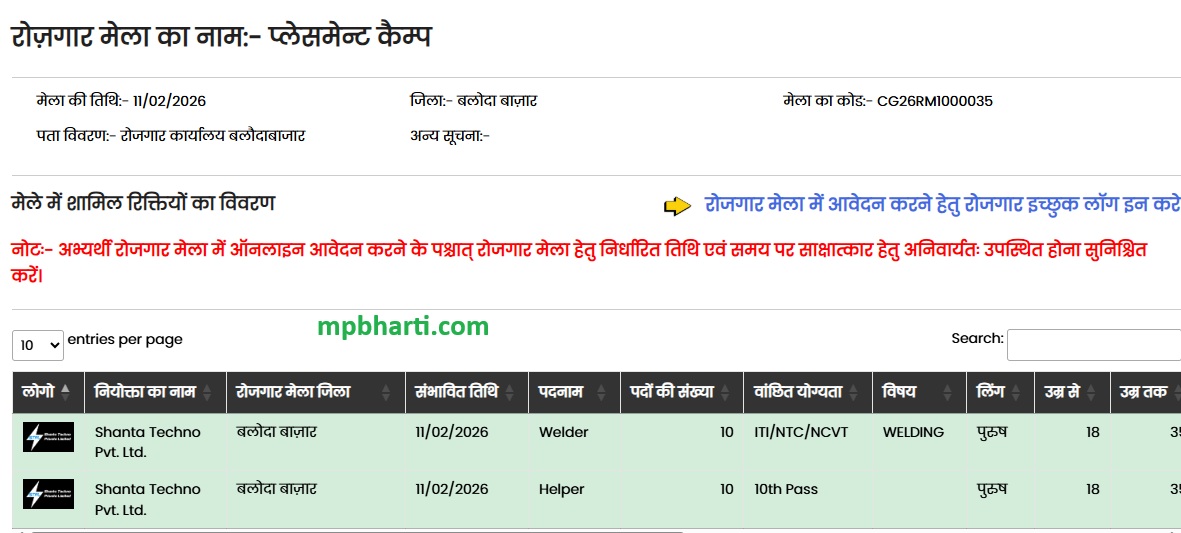Click the mpbharti.com watermark text
1181x533 pixels.
[x=403, y=326]
